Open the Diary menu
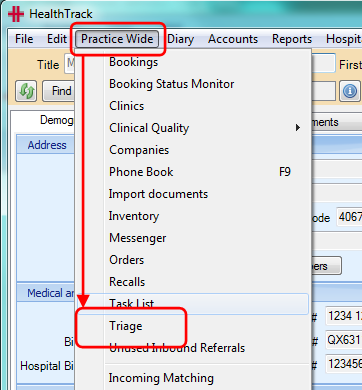Image resolution: width=362 pixels, height=390 pixels. (180, 39)
